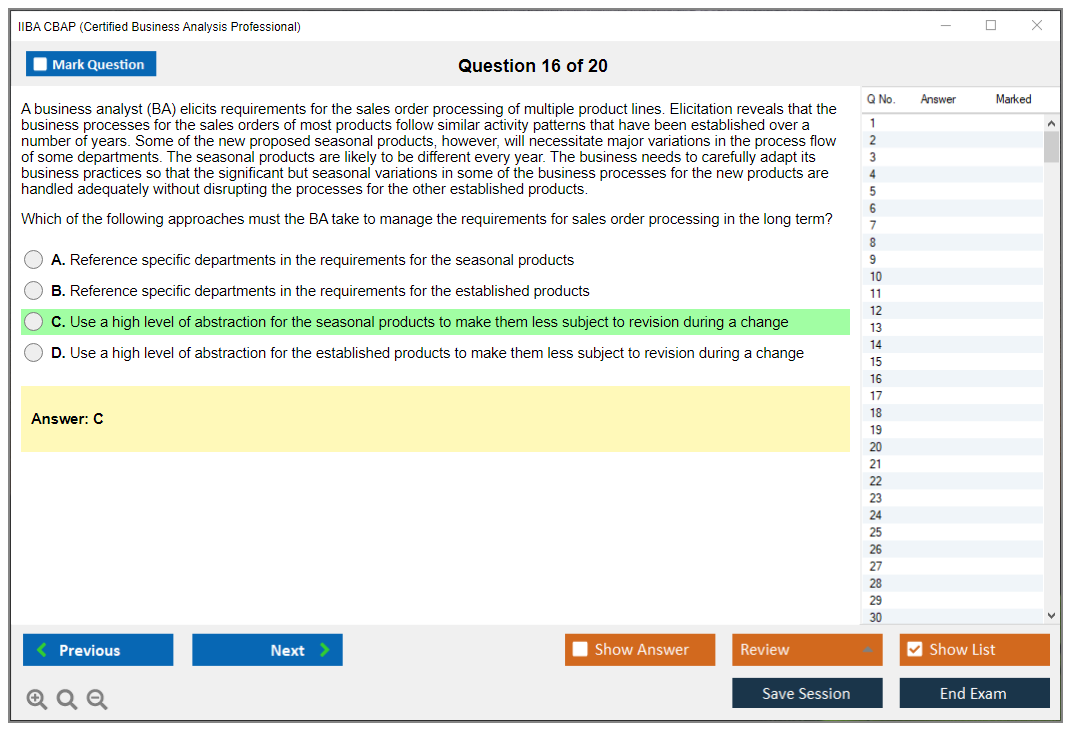Click the zoom out magnifier icon
Viewport: 1075px width, 735px height.
coord(97,700)
